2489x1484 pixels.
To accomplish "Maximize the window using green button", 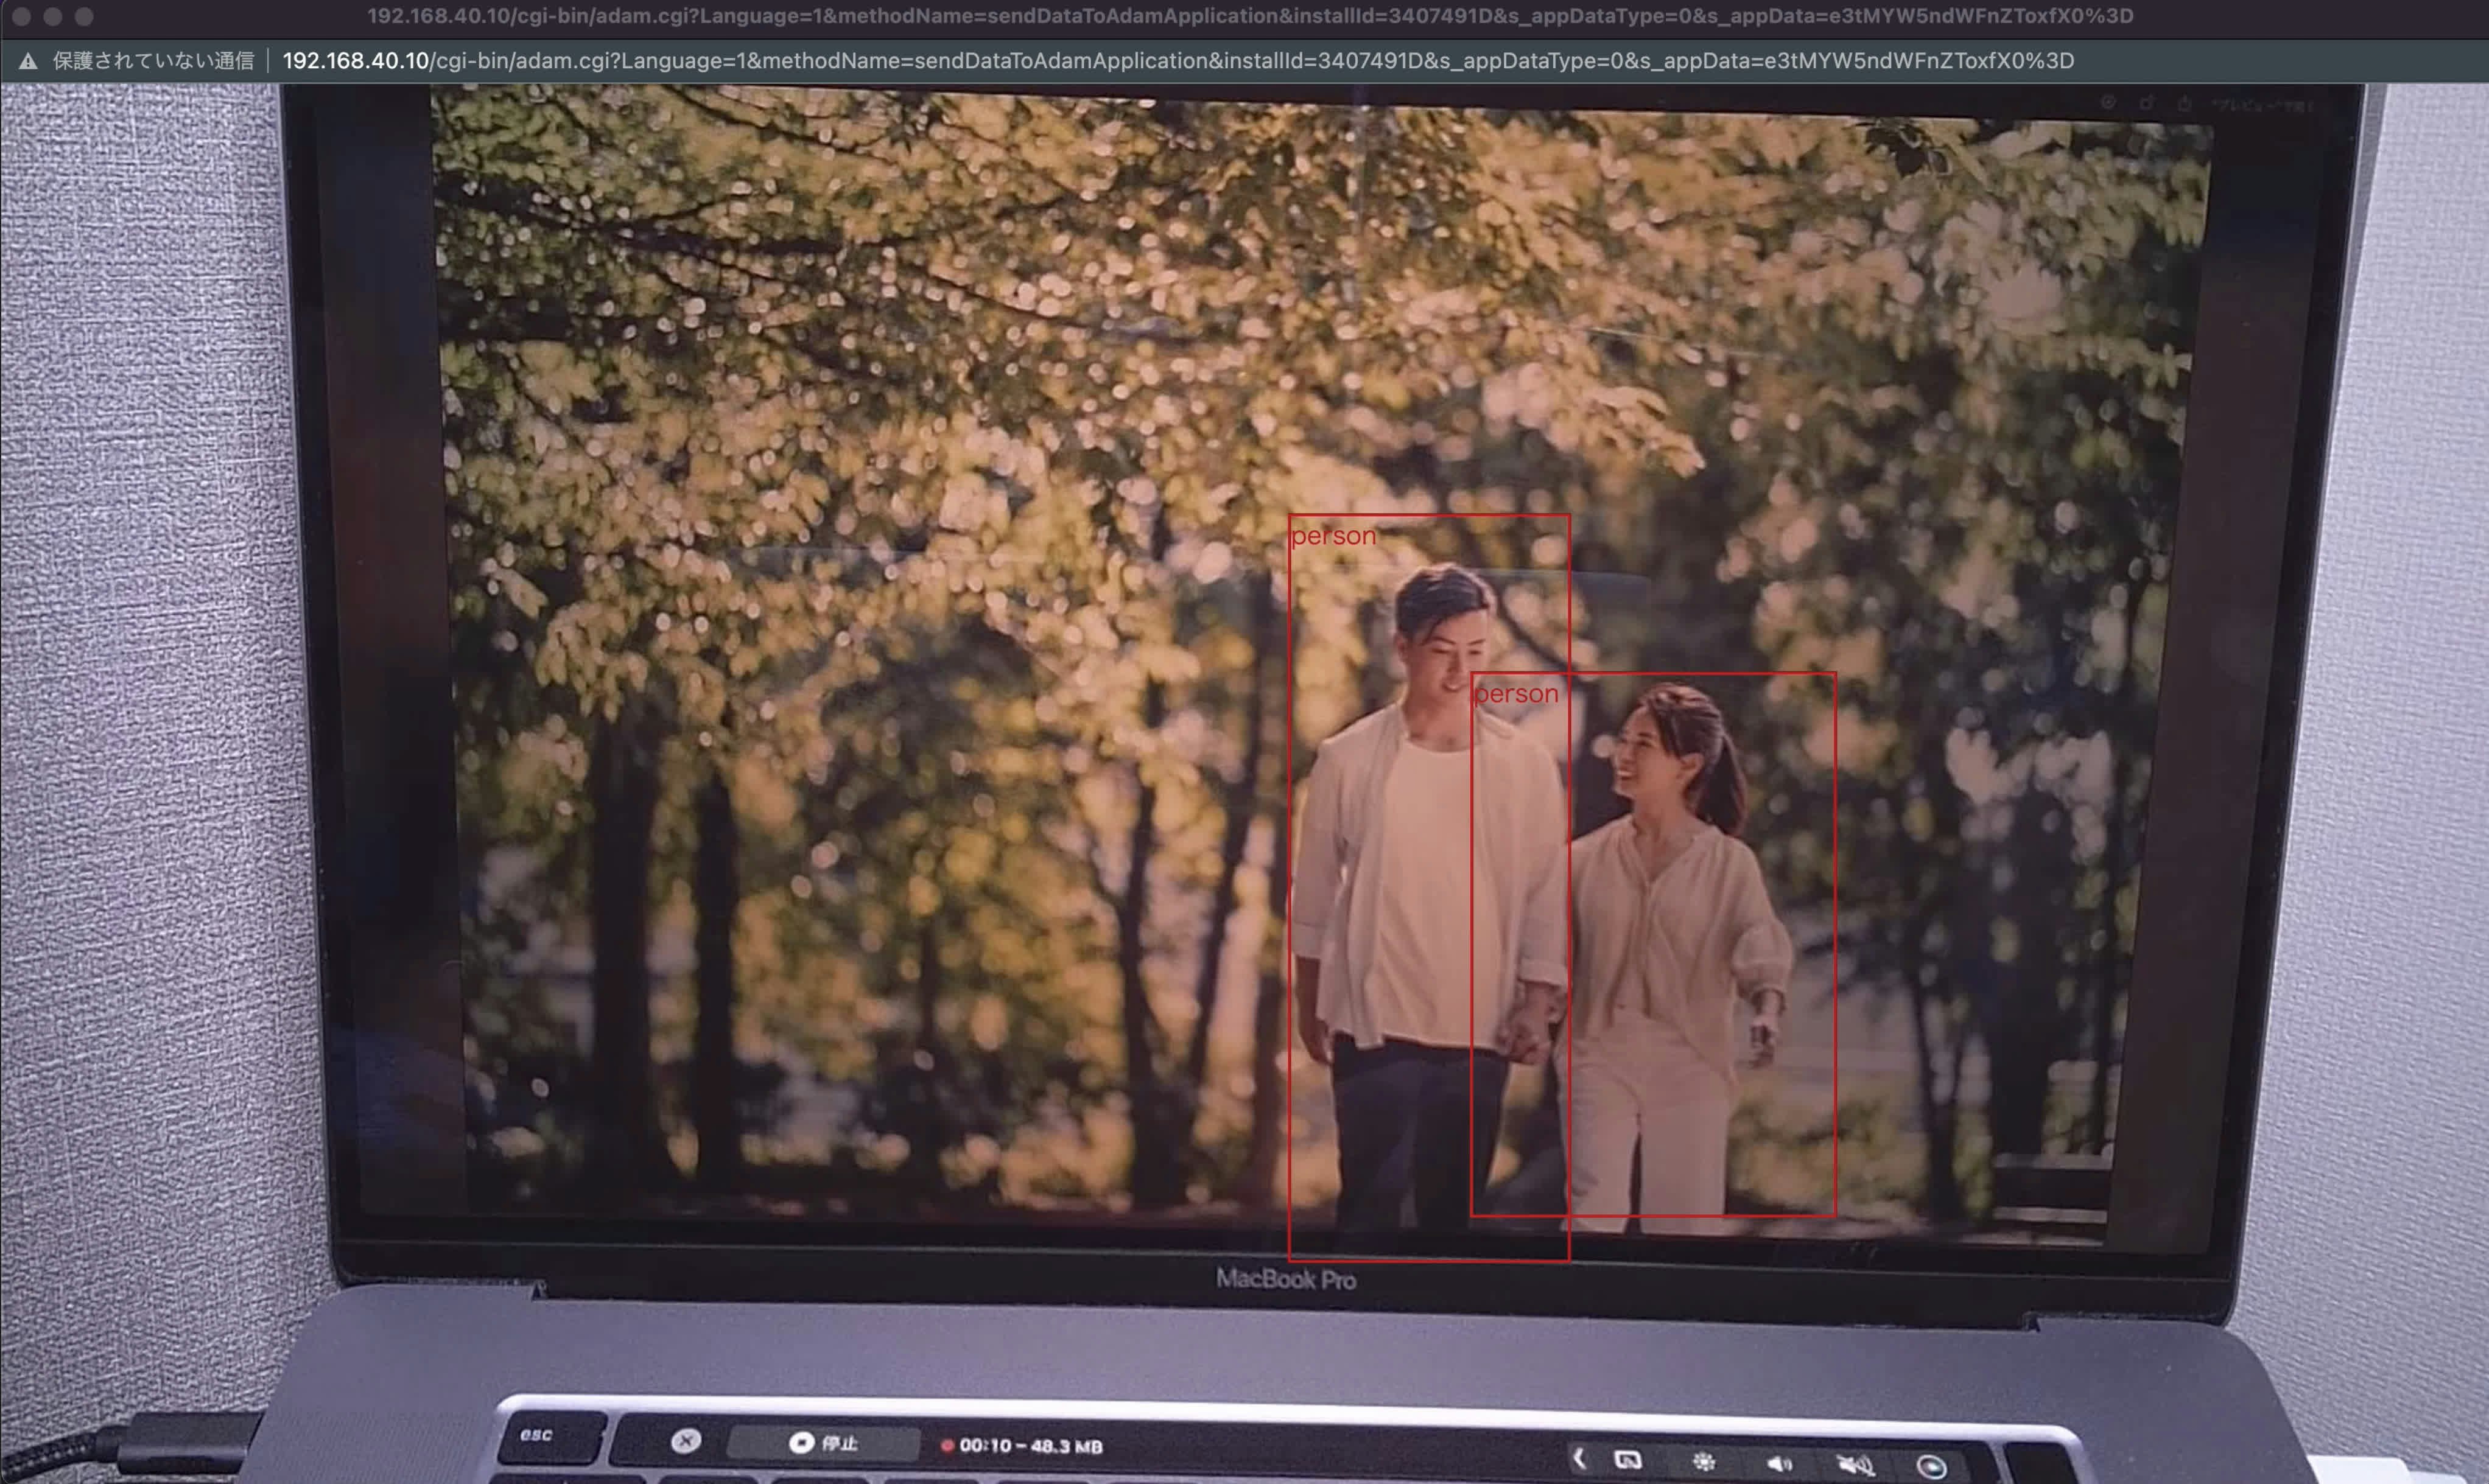I will coord(85,16).
